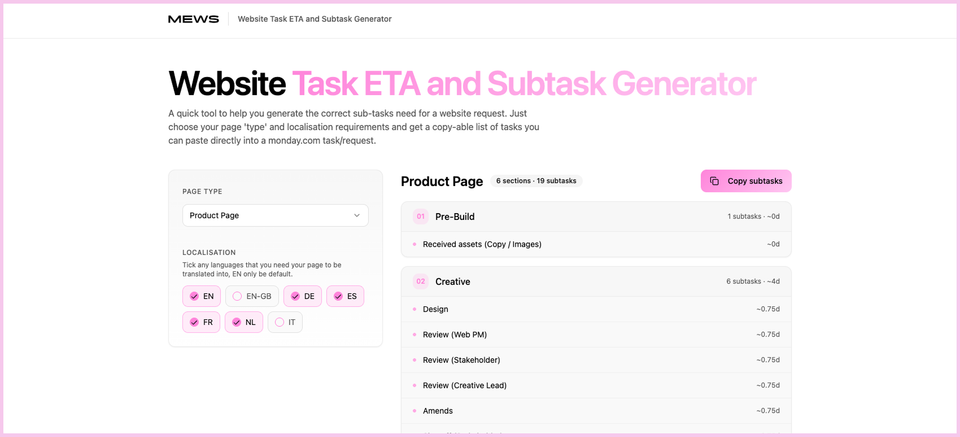This screenshot has height=437, width=960.
Task: Click the LOCALISATION label
Action: click(x=209, y=252)
